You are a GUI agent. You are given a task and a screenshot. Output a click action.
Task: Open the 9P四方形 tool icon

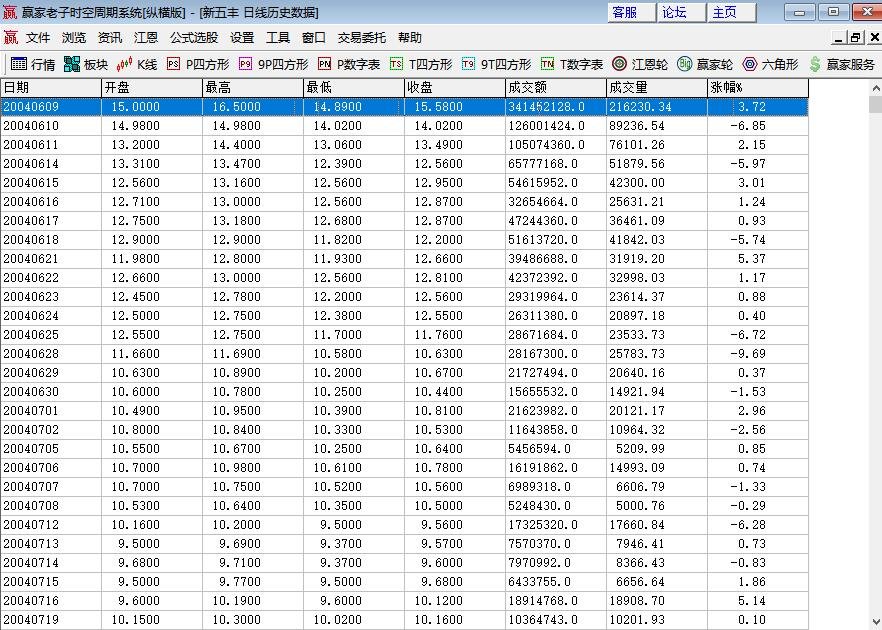click(x=245, y=64)
